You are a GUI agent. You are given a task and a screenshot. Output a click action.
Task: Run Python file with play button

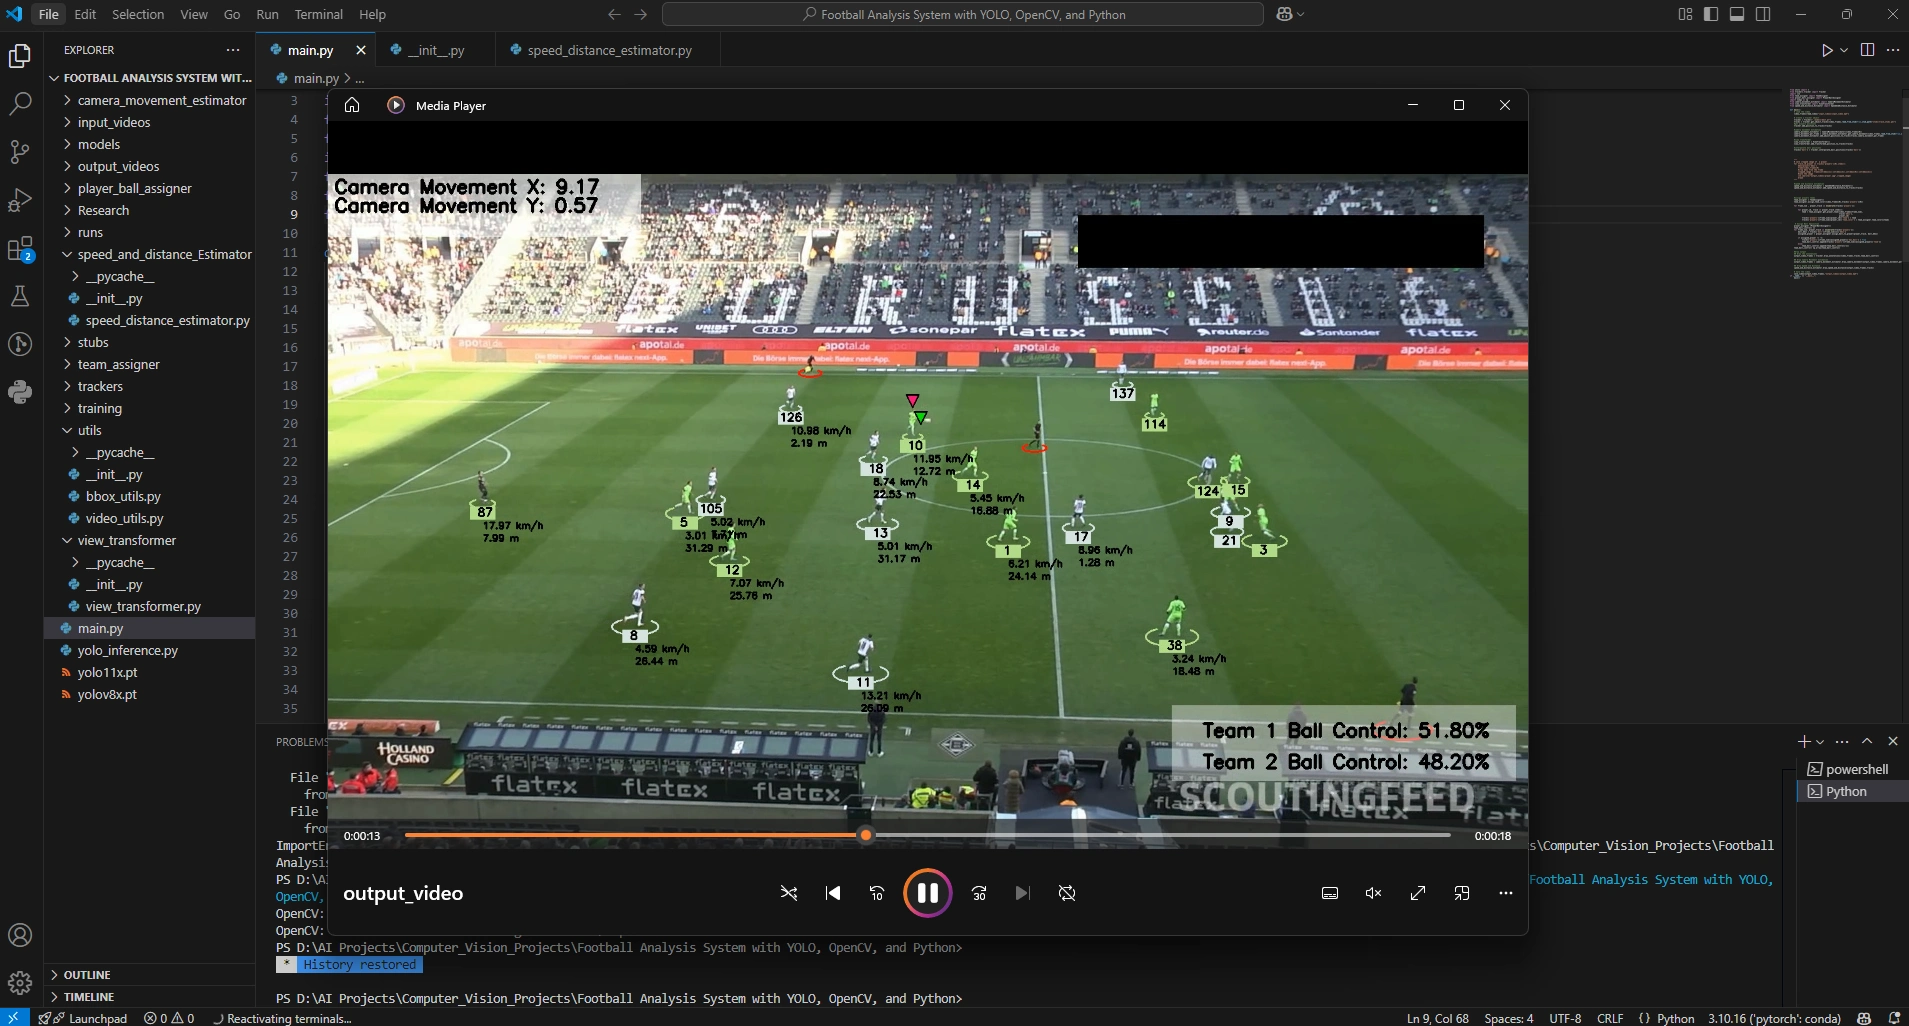tap(1827, 50)
